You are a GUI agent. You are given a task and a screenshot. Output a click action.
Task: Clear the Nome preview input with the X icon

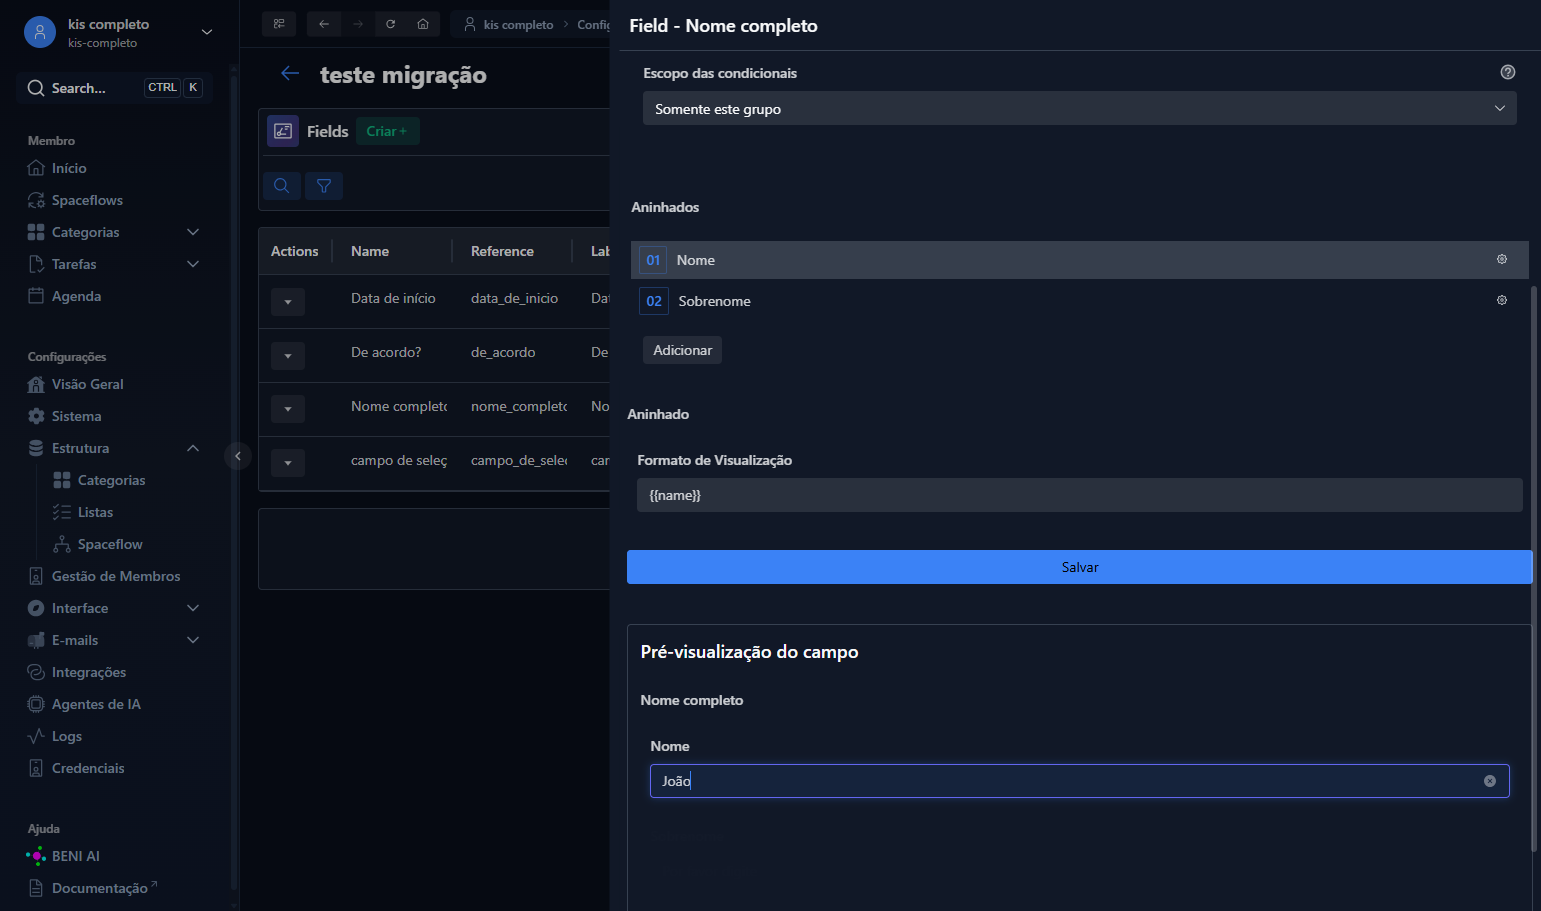click(1490, 781)
